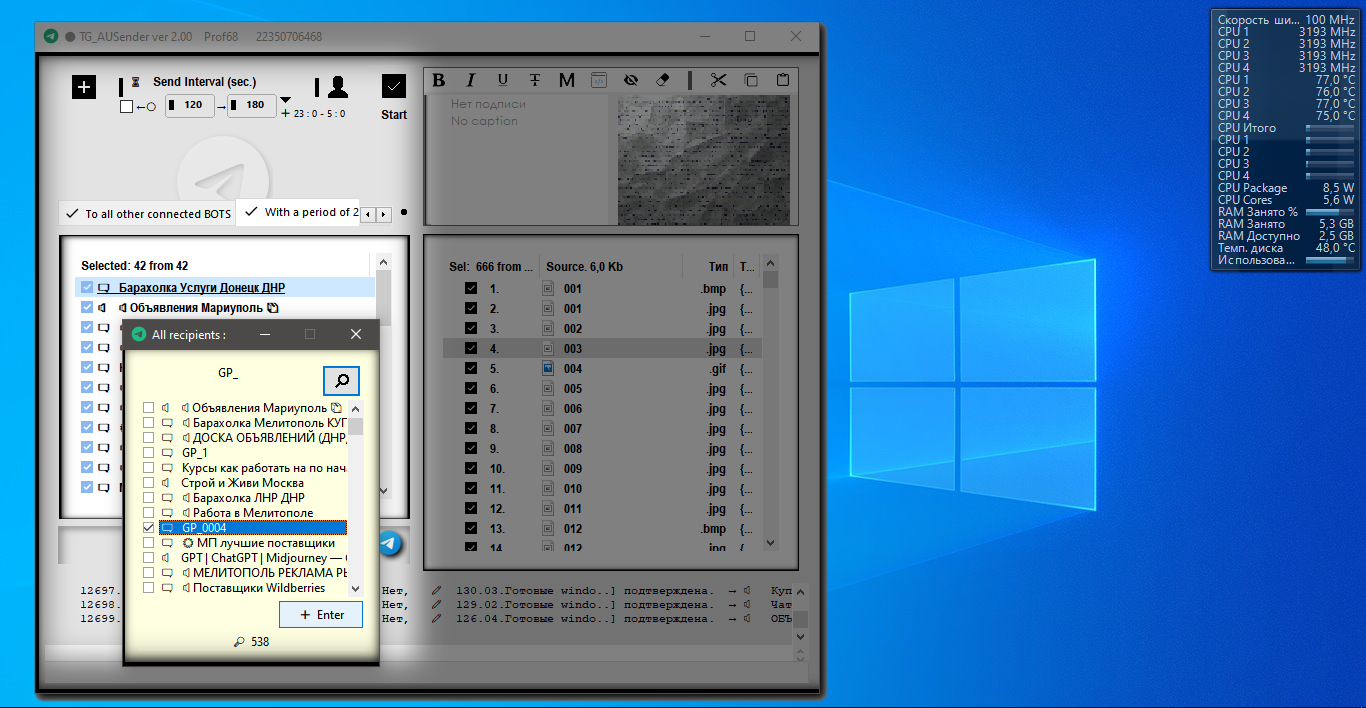Screen dimensions: 1366x708
Task: Click the eraser clear-formatting icon
Action: click(662, 80)
